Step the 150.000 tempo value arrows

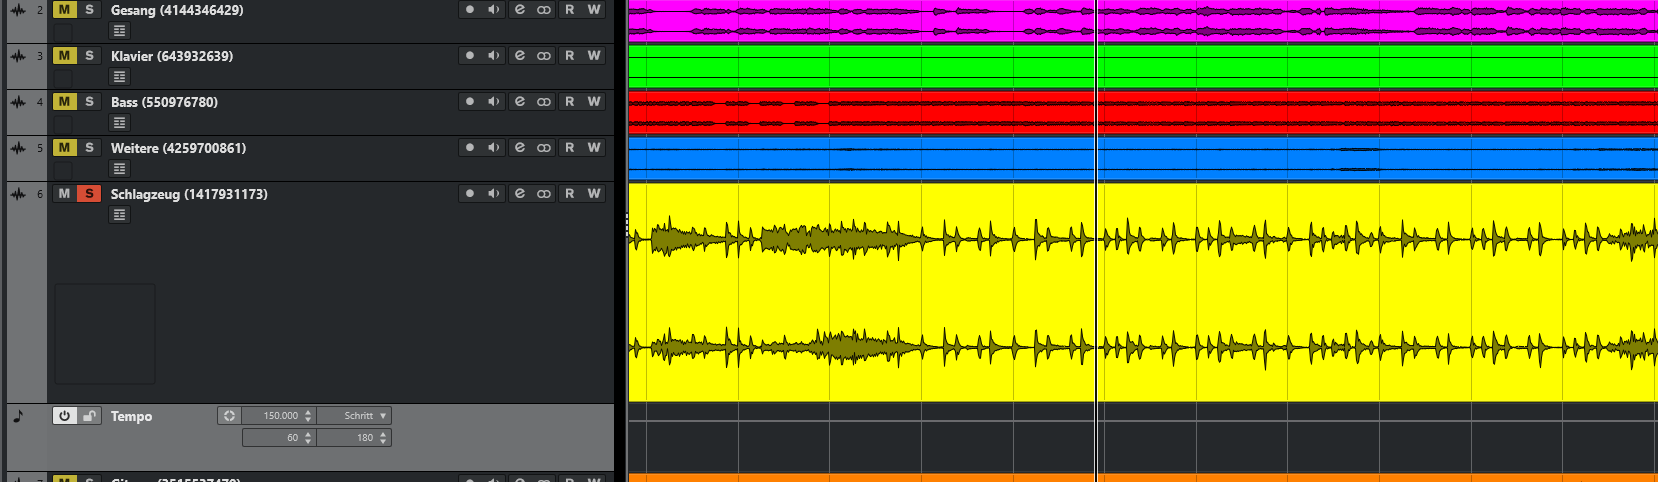308,416
